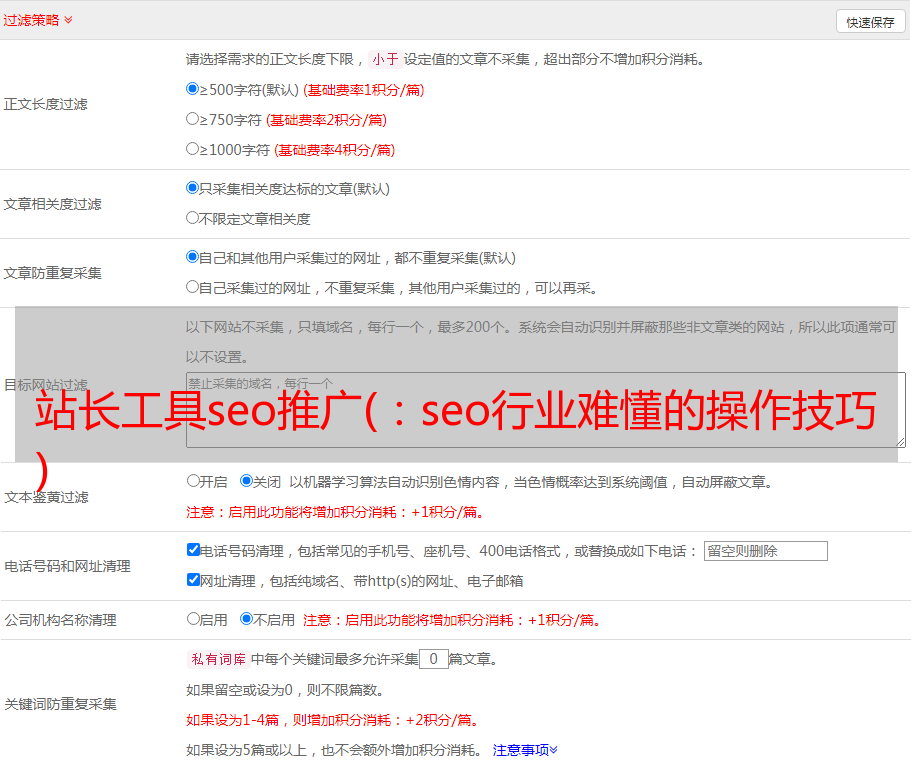Select 自己采集过的网址 only no-repeat option
This screenshot has height=768, width=912.
[193, 287]
